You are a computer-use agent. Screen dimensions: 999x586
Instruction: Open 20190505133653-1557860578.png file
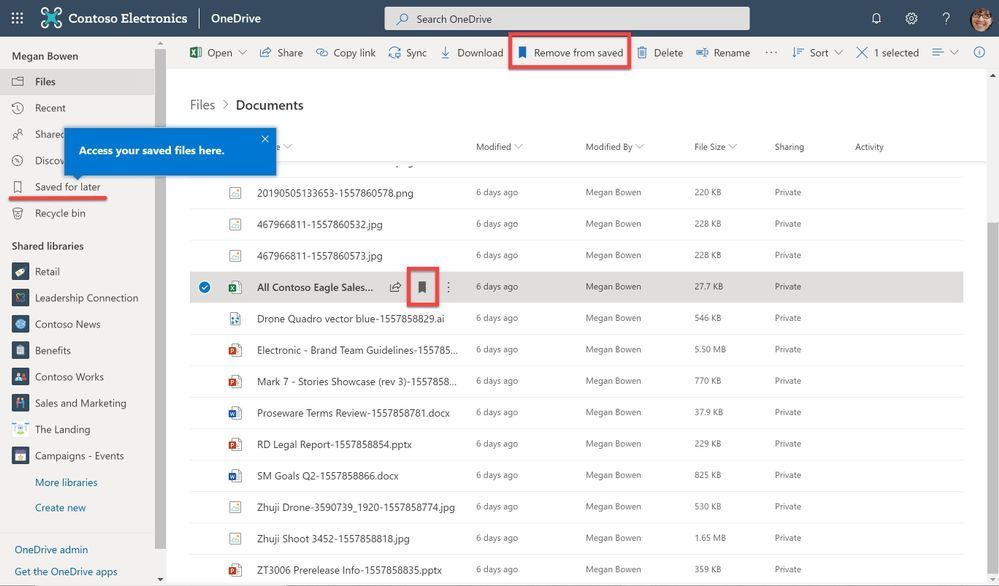[335, 193]
